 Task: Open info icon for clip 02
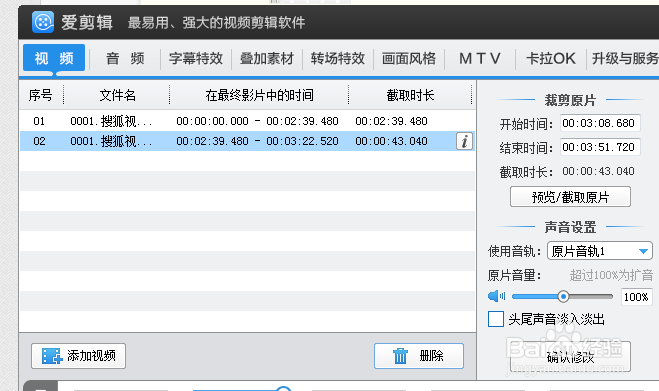(x=464, y=141)
